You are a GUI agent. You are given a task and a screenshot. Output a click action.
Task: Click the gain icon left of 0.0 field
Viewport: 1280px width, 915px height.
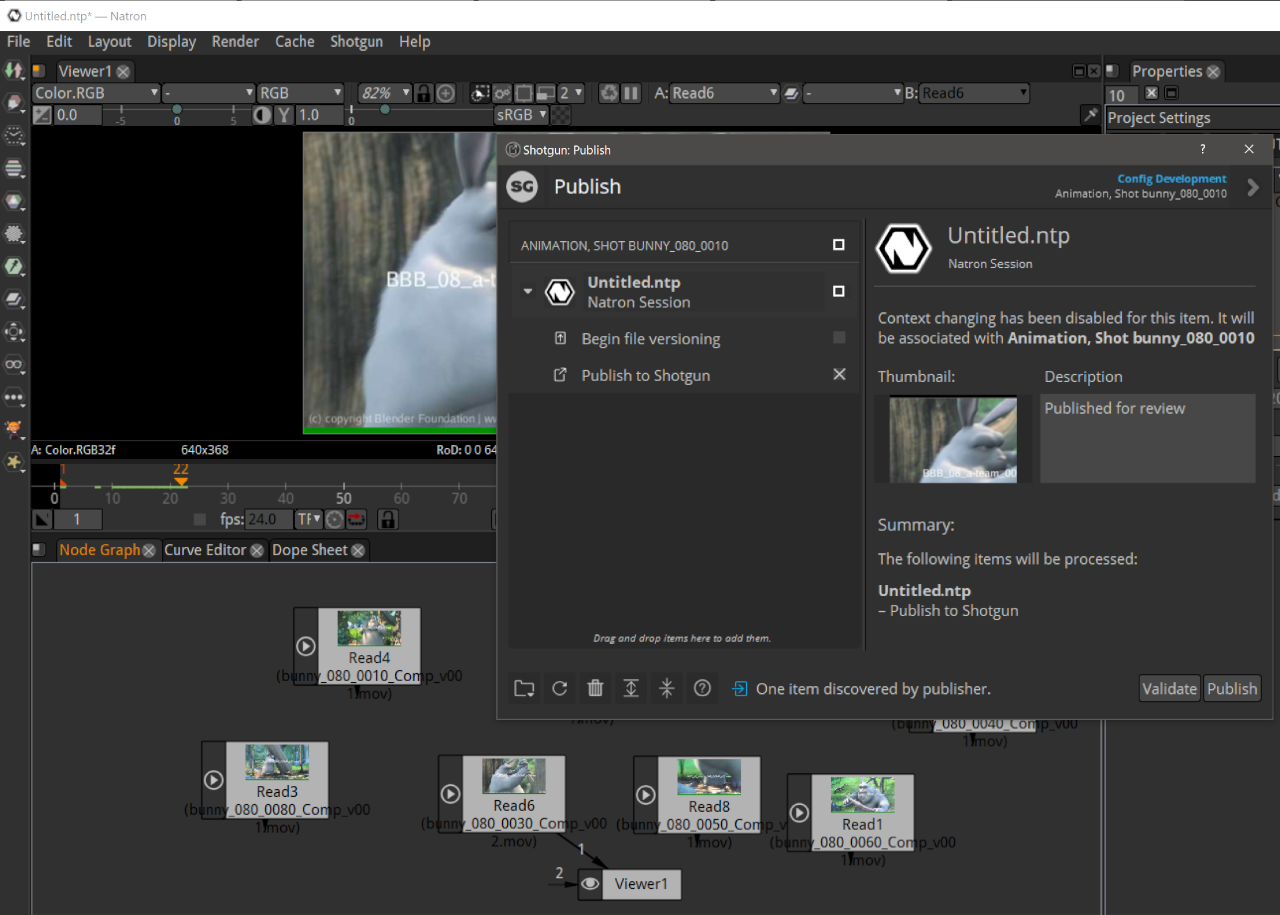[42, 115]
